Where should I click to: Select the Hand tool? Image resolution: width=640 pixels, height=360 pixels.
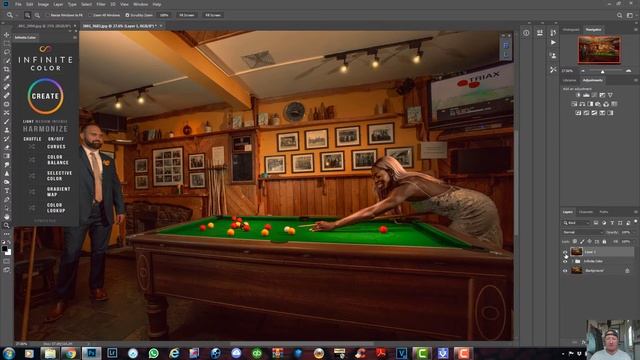(7, 217)
